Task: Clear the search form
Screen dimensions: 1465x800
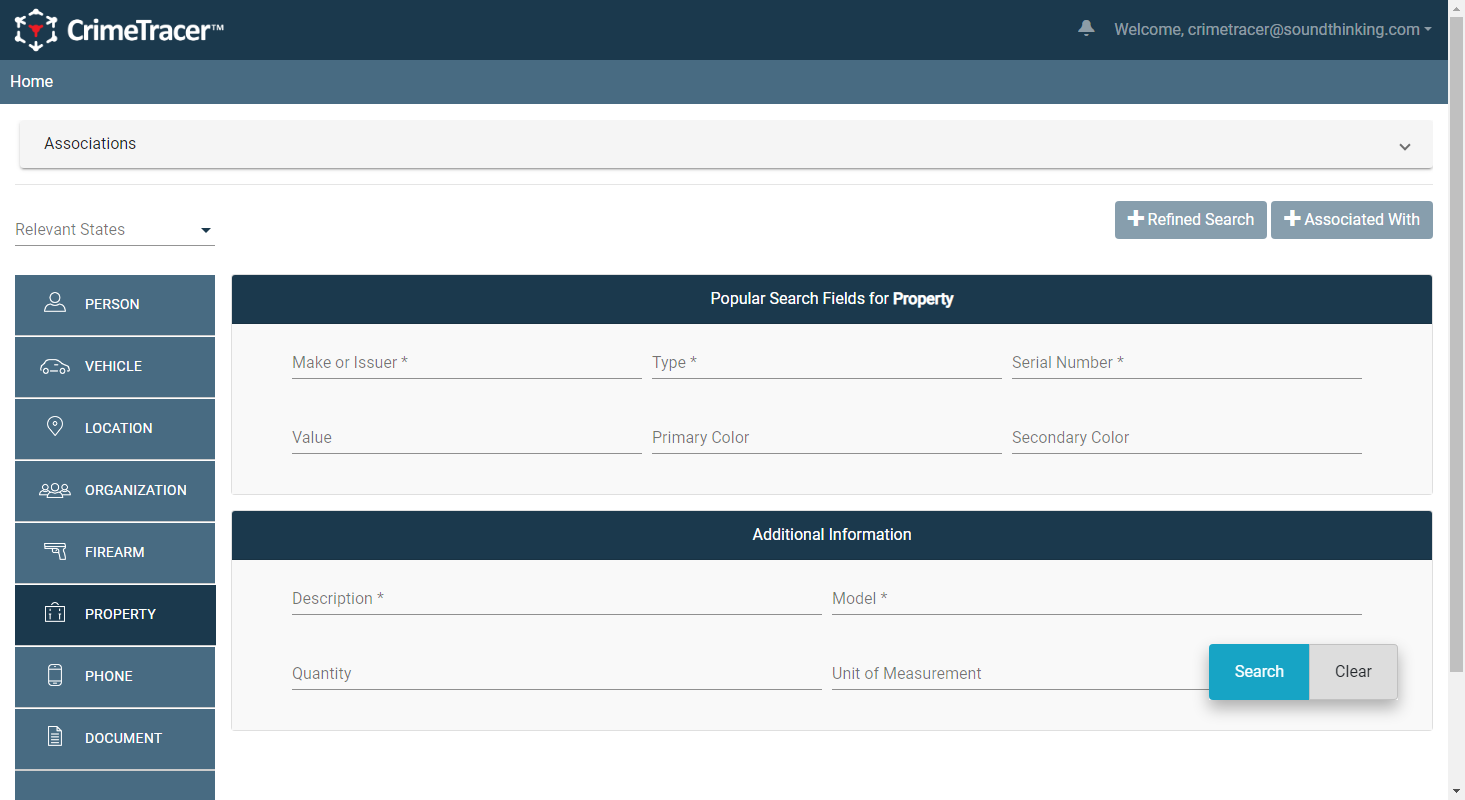Action: [x=1353, y=672]
